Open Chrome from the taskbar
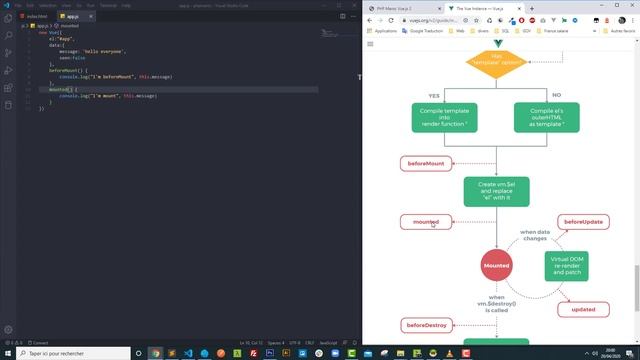Screen dimensions: 640x360 [x=156, y=353]
